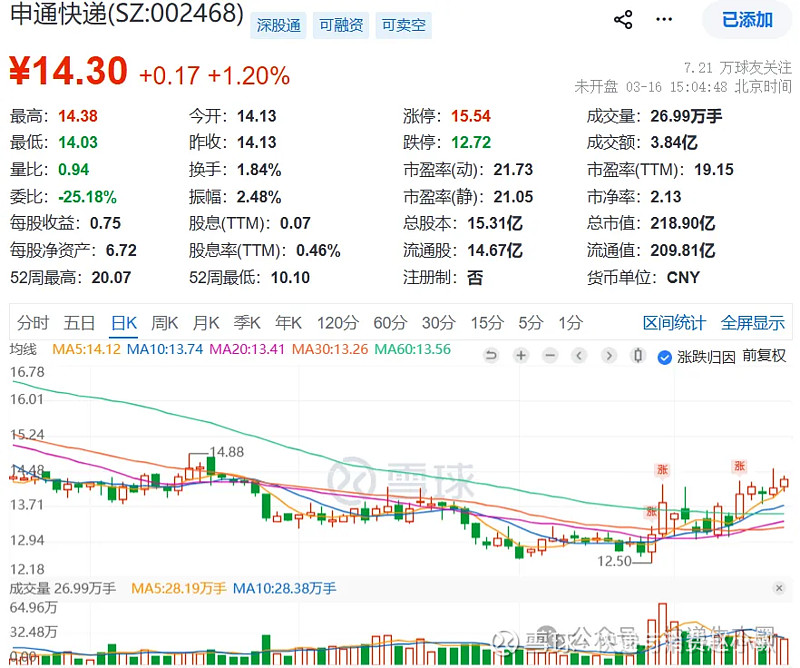Select the 月K chart tab

pos(206,323)
